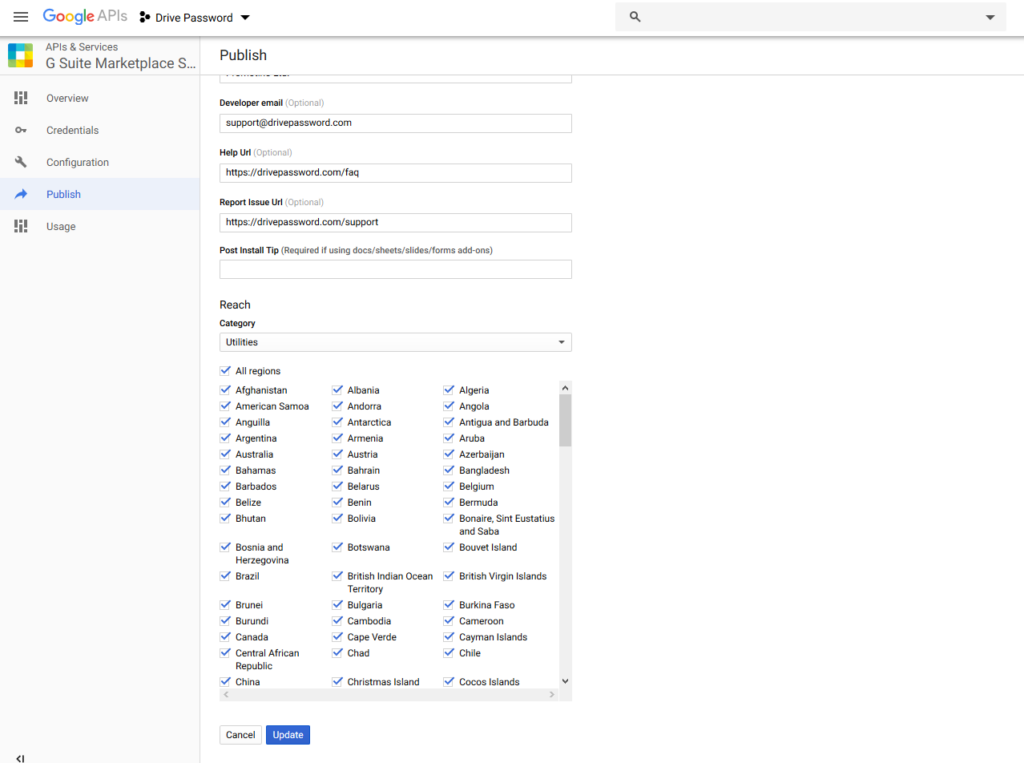Toggle the Antarctica checkbox
This screenshot has height=763, width=1024.
click(x=337, y=422)
